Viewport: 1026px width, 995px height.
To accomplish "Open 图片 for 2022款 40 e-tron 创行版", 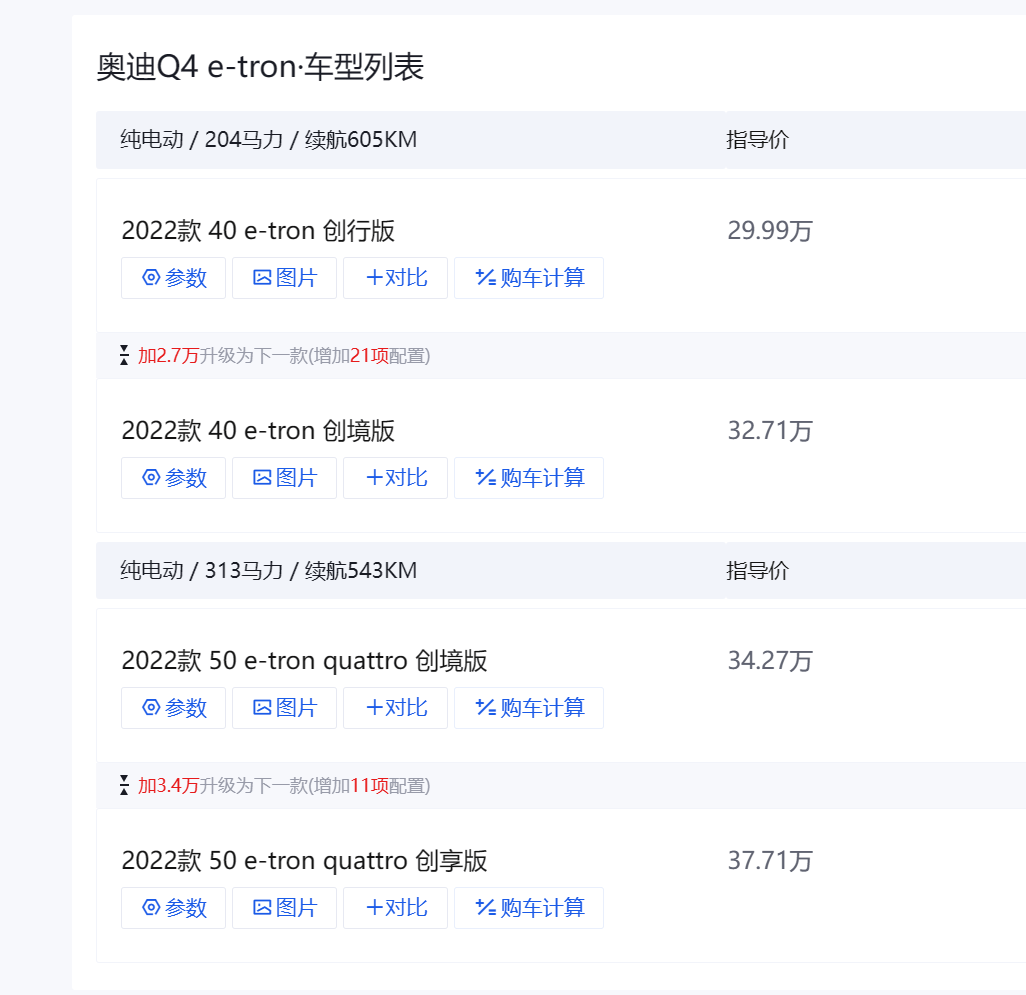I will click(x=285, y=278).
